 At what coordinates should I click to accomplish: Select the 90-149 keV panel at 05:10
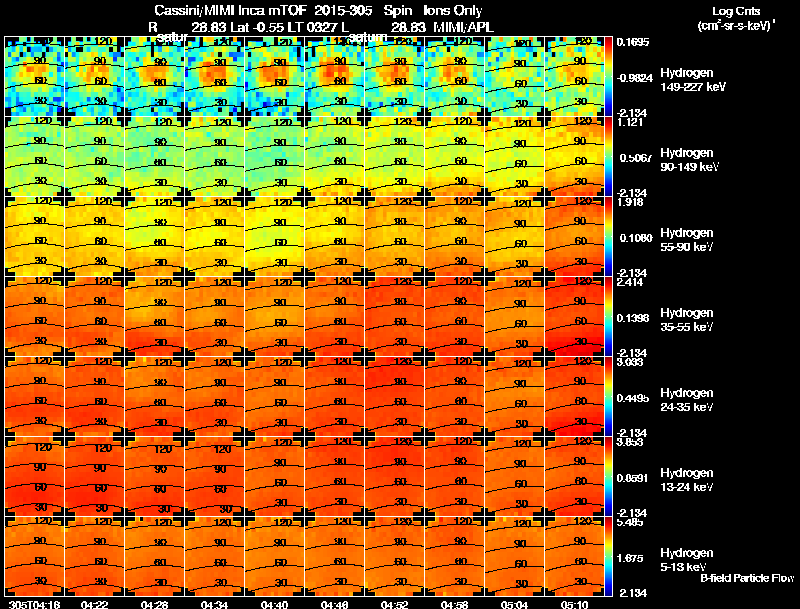[575, 156]
